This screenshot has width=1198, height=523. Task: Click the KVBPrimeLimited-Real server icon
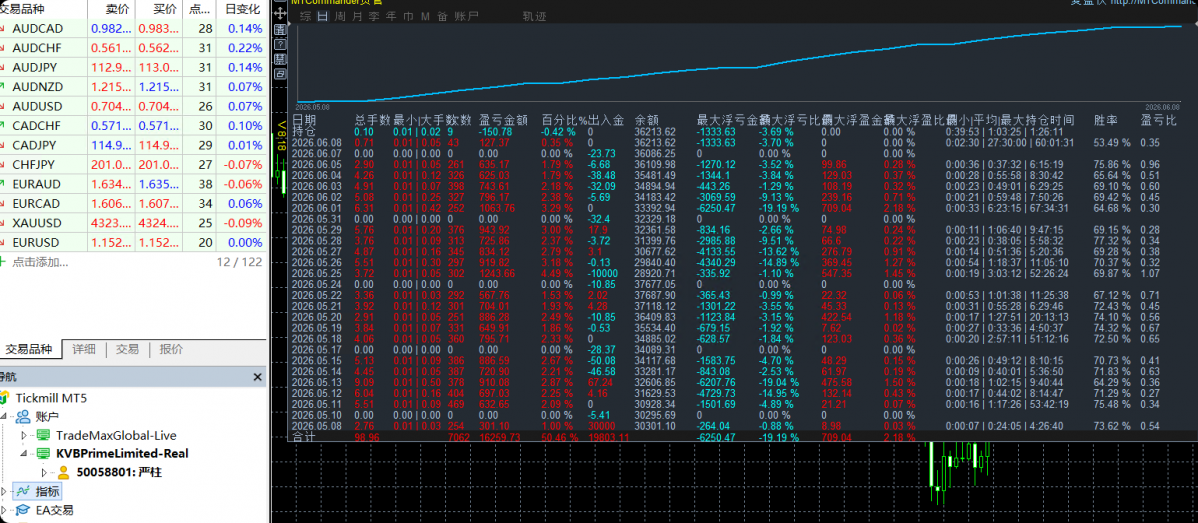pyautogui.click(x=43, y=454)
